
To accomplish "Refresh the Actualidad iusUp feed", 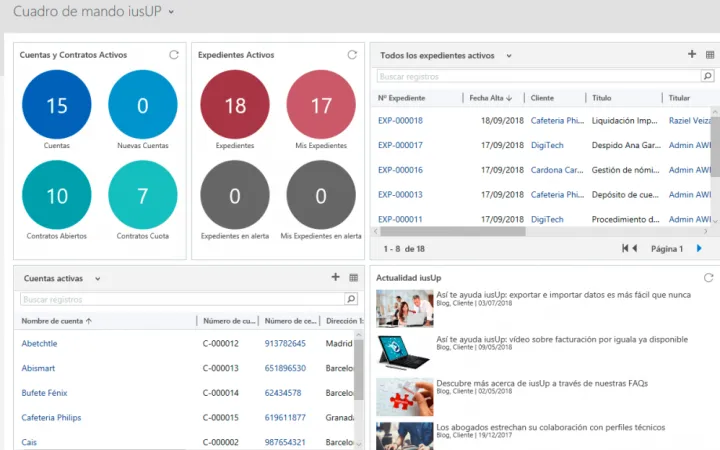I will 709,277.
